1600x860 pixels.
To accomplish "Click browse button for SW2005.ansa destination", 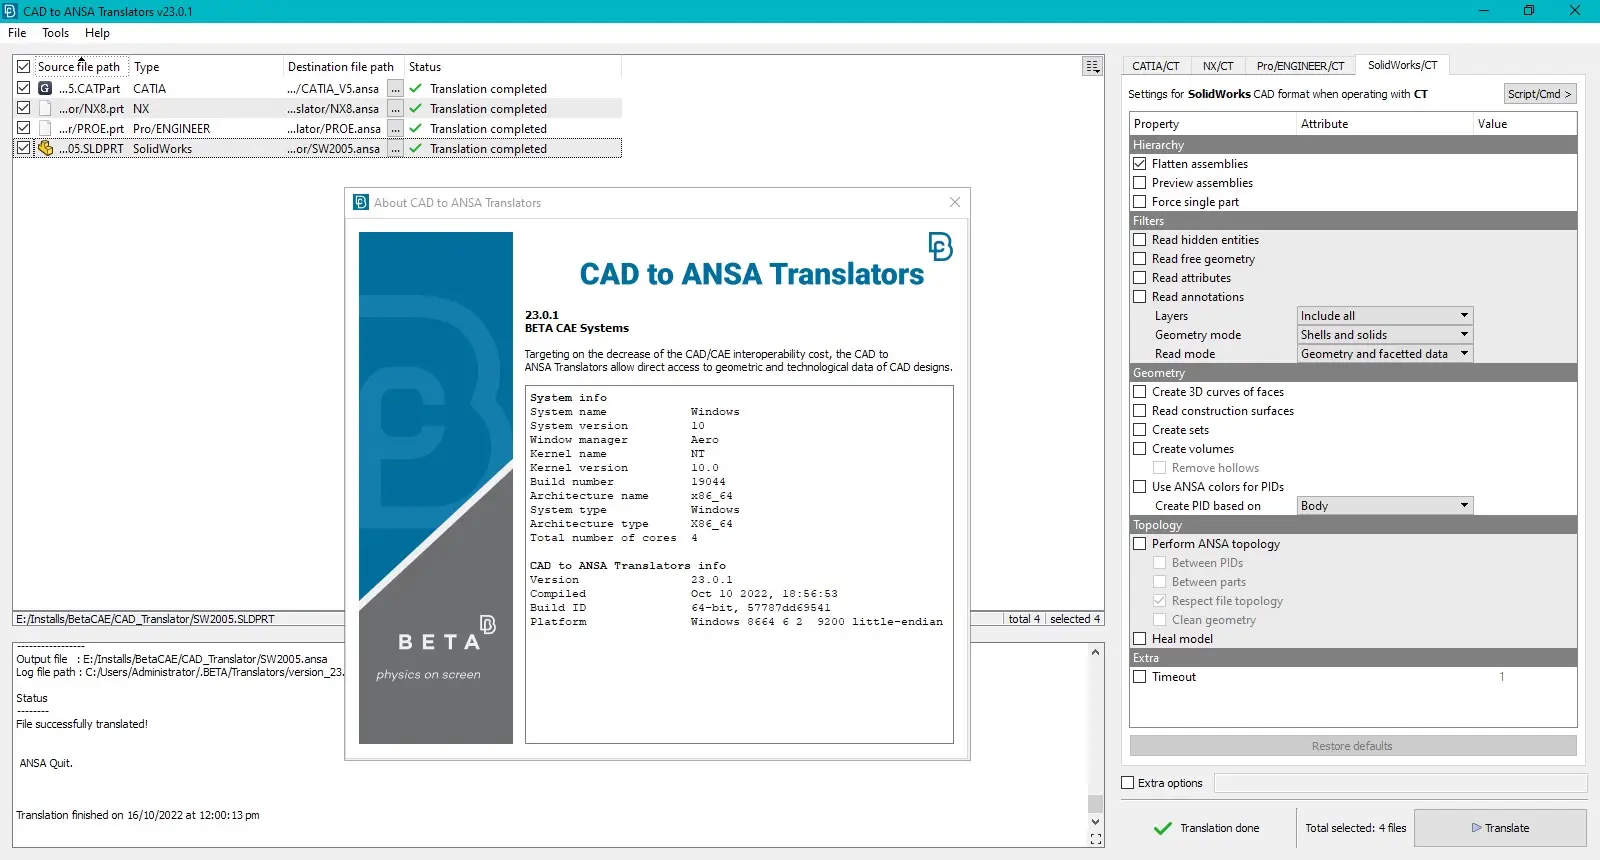I will pos(396,149).
